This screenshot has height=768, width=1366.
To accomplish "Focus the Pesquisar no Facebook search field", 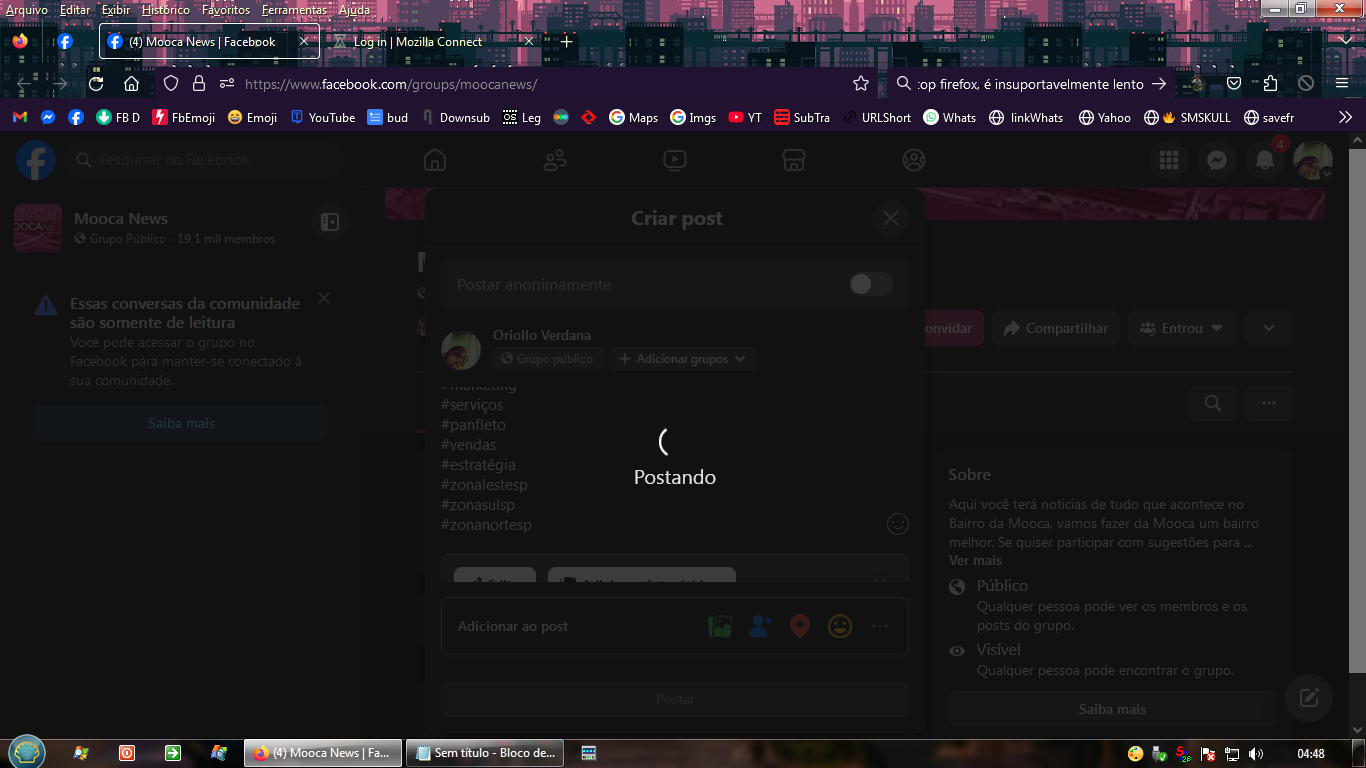I will coord(204,160).
